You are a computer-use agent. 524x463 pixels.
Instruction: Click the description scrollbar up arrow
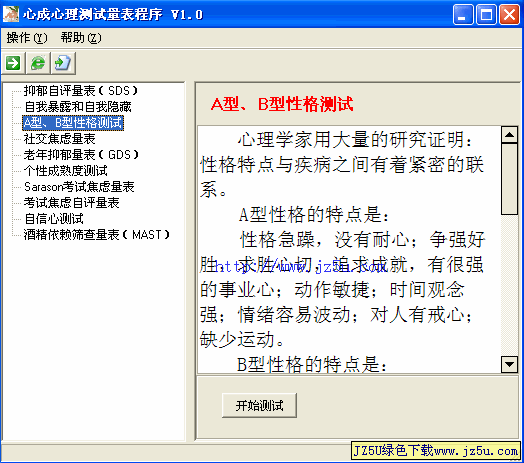coord(510,135)
